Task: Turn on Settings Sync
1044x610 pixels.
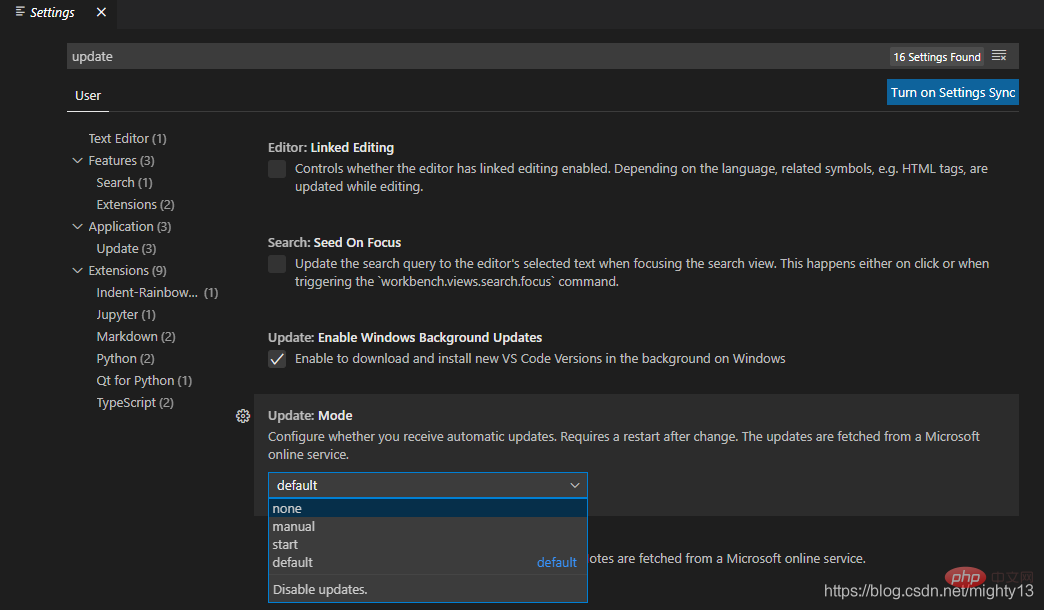Action: click(953, 93)
